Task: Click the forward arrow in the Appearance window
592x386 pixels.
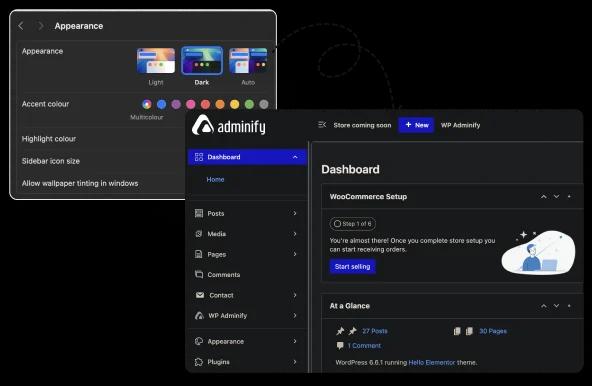Action: (x=40, y=26)
